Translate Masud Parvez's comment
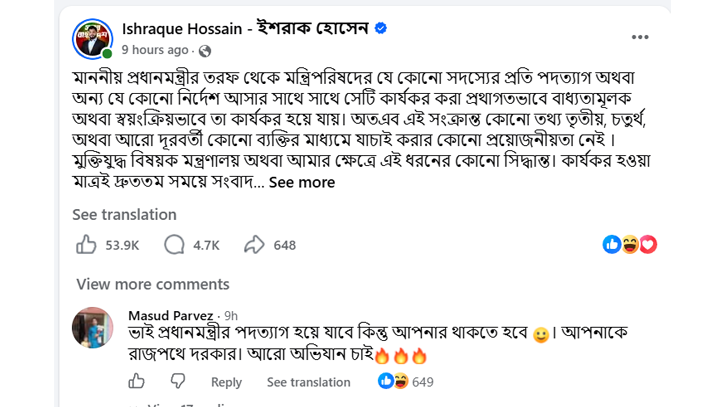Image resolution: width=725 pixels, height=407 pixels. (308, 382)
